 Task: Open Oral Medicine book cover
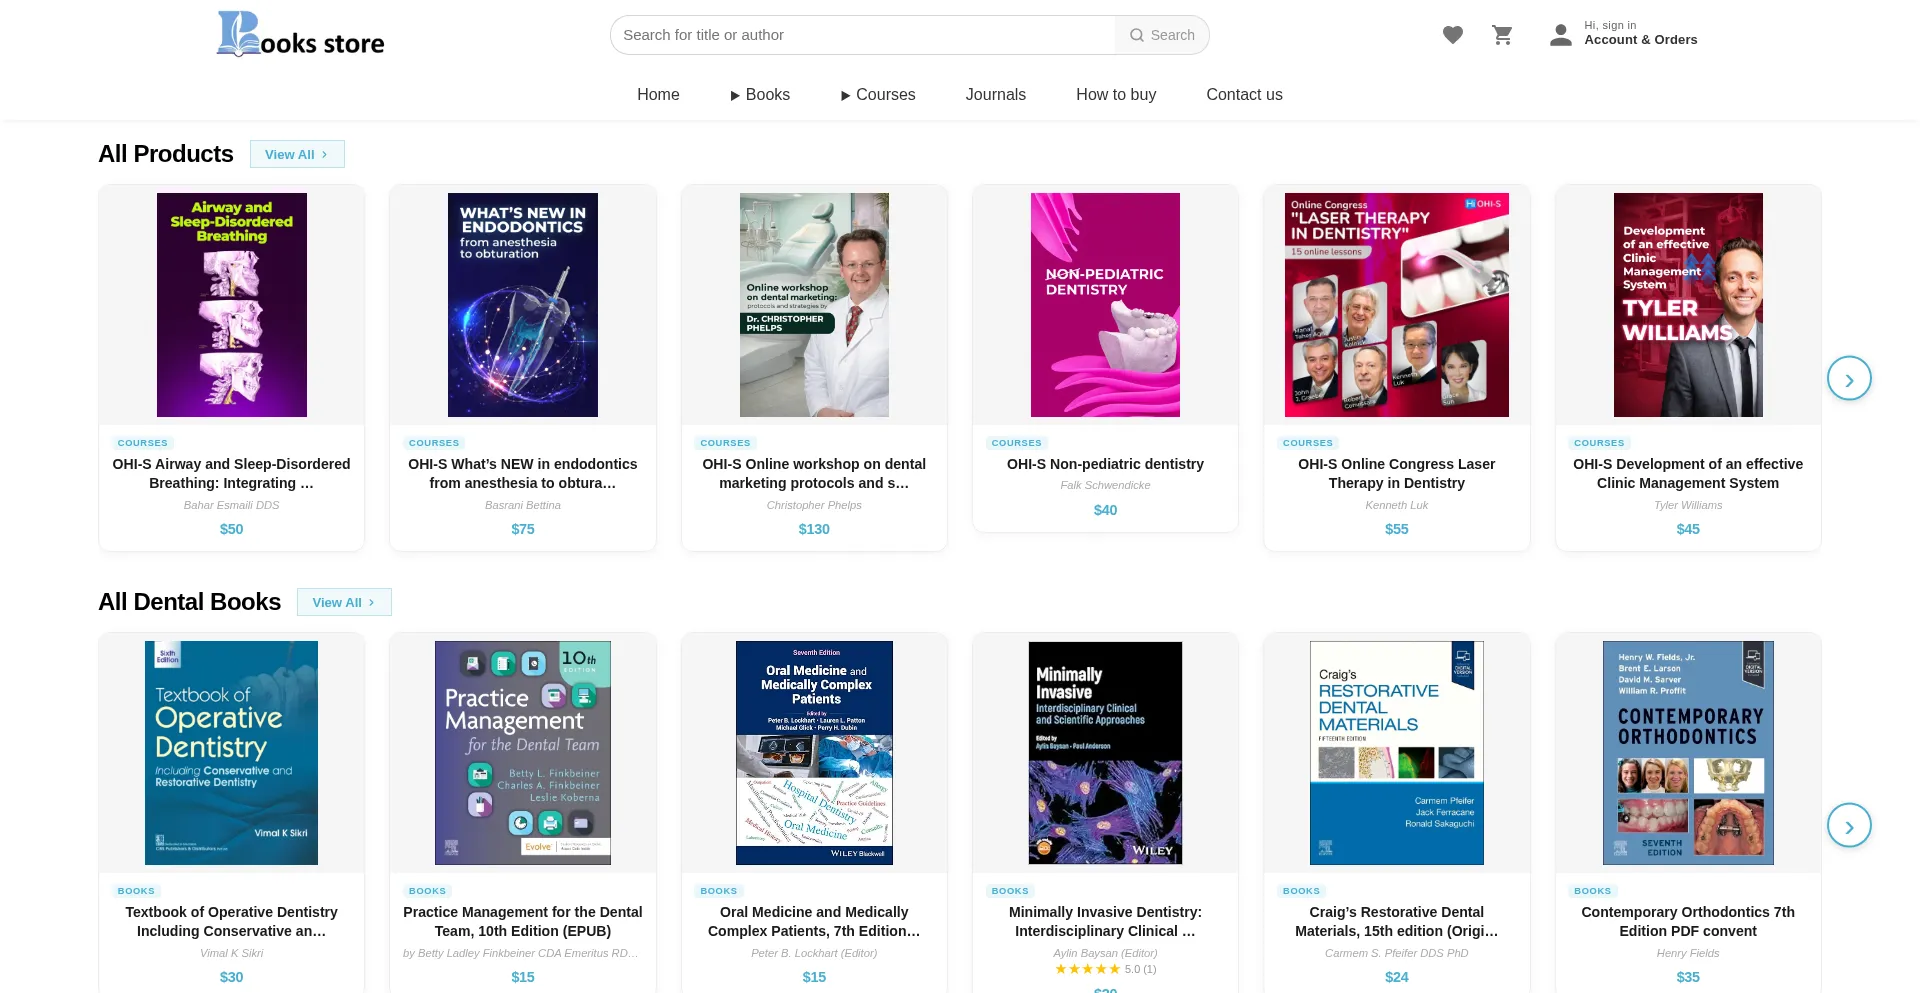tap(814, 753)
